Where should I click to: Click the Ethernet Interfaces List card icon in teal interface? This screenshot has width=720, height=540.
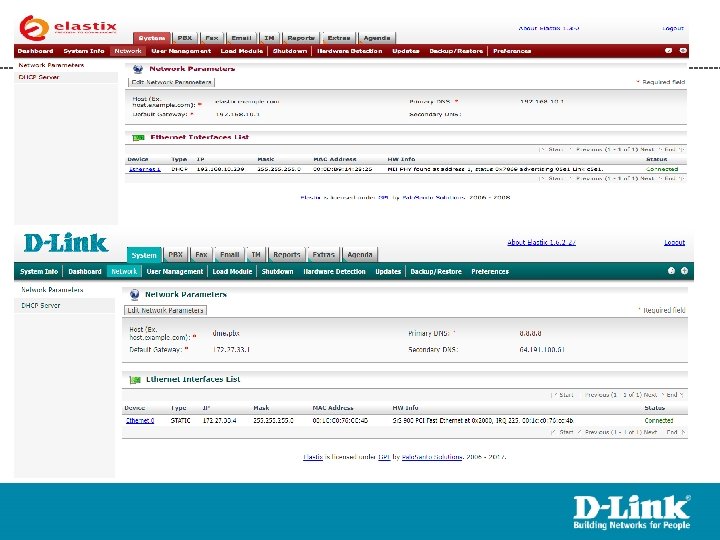click(x=135, y=380)
